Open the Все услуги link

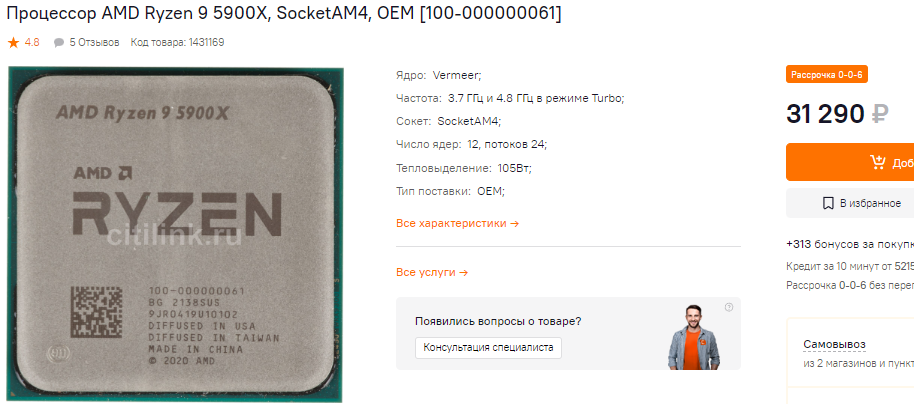[x=432, y=272]
